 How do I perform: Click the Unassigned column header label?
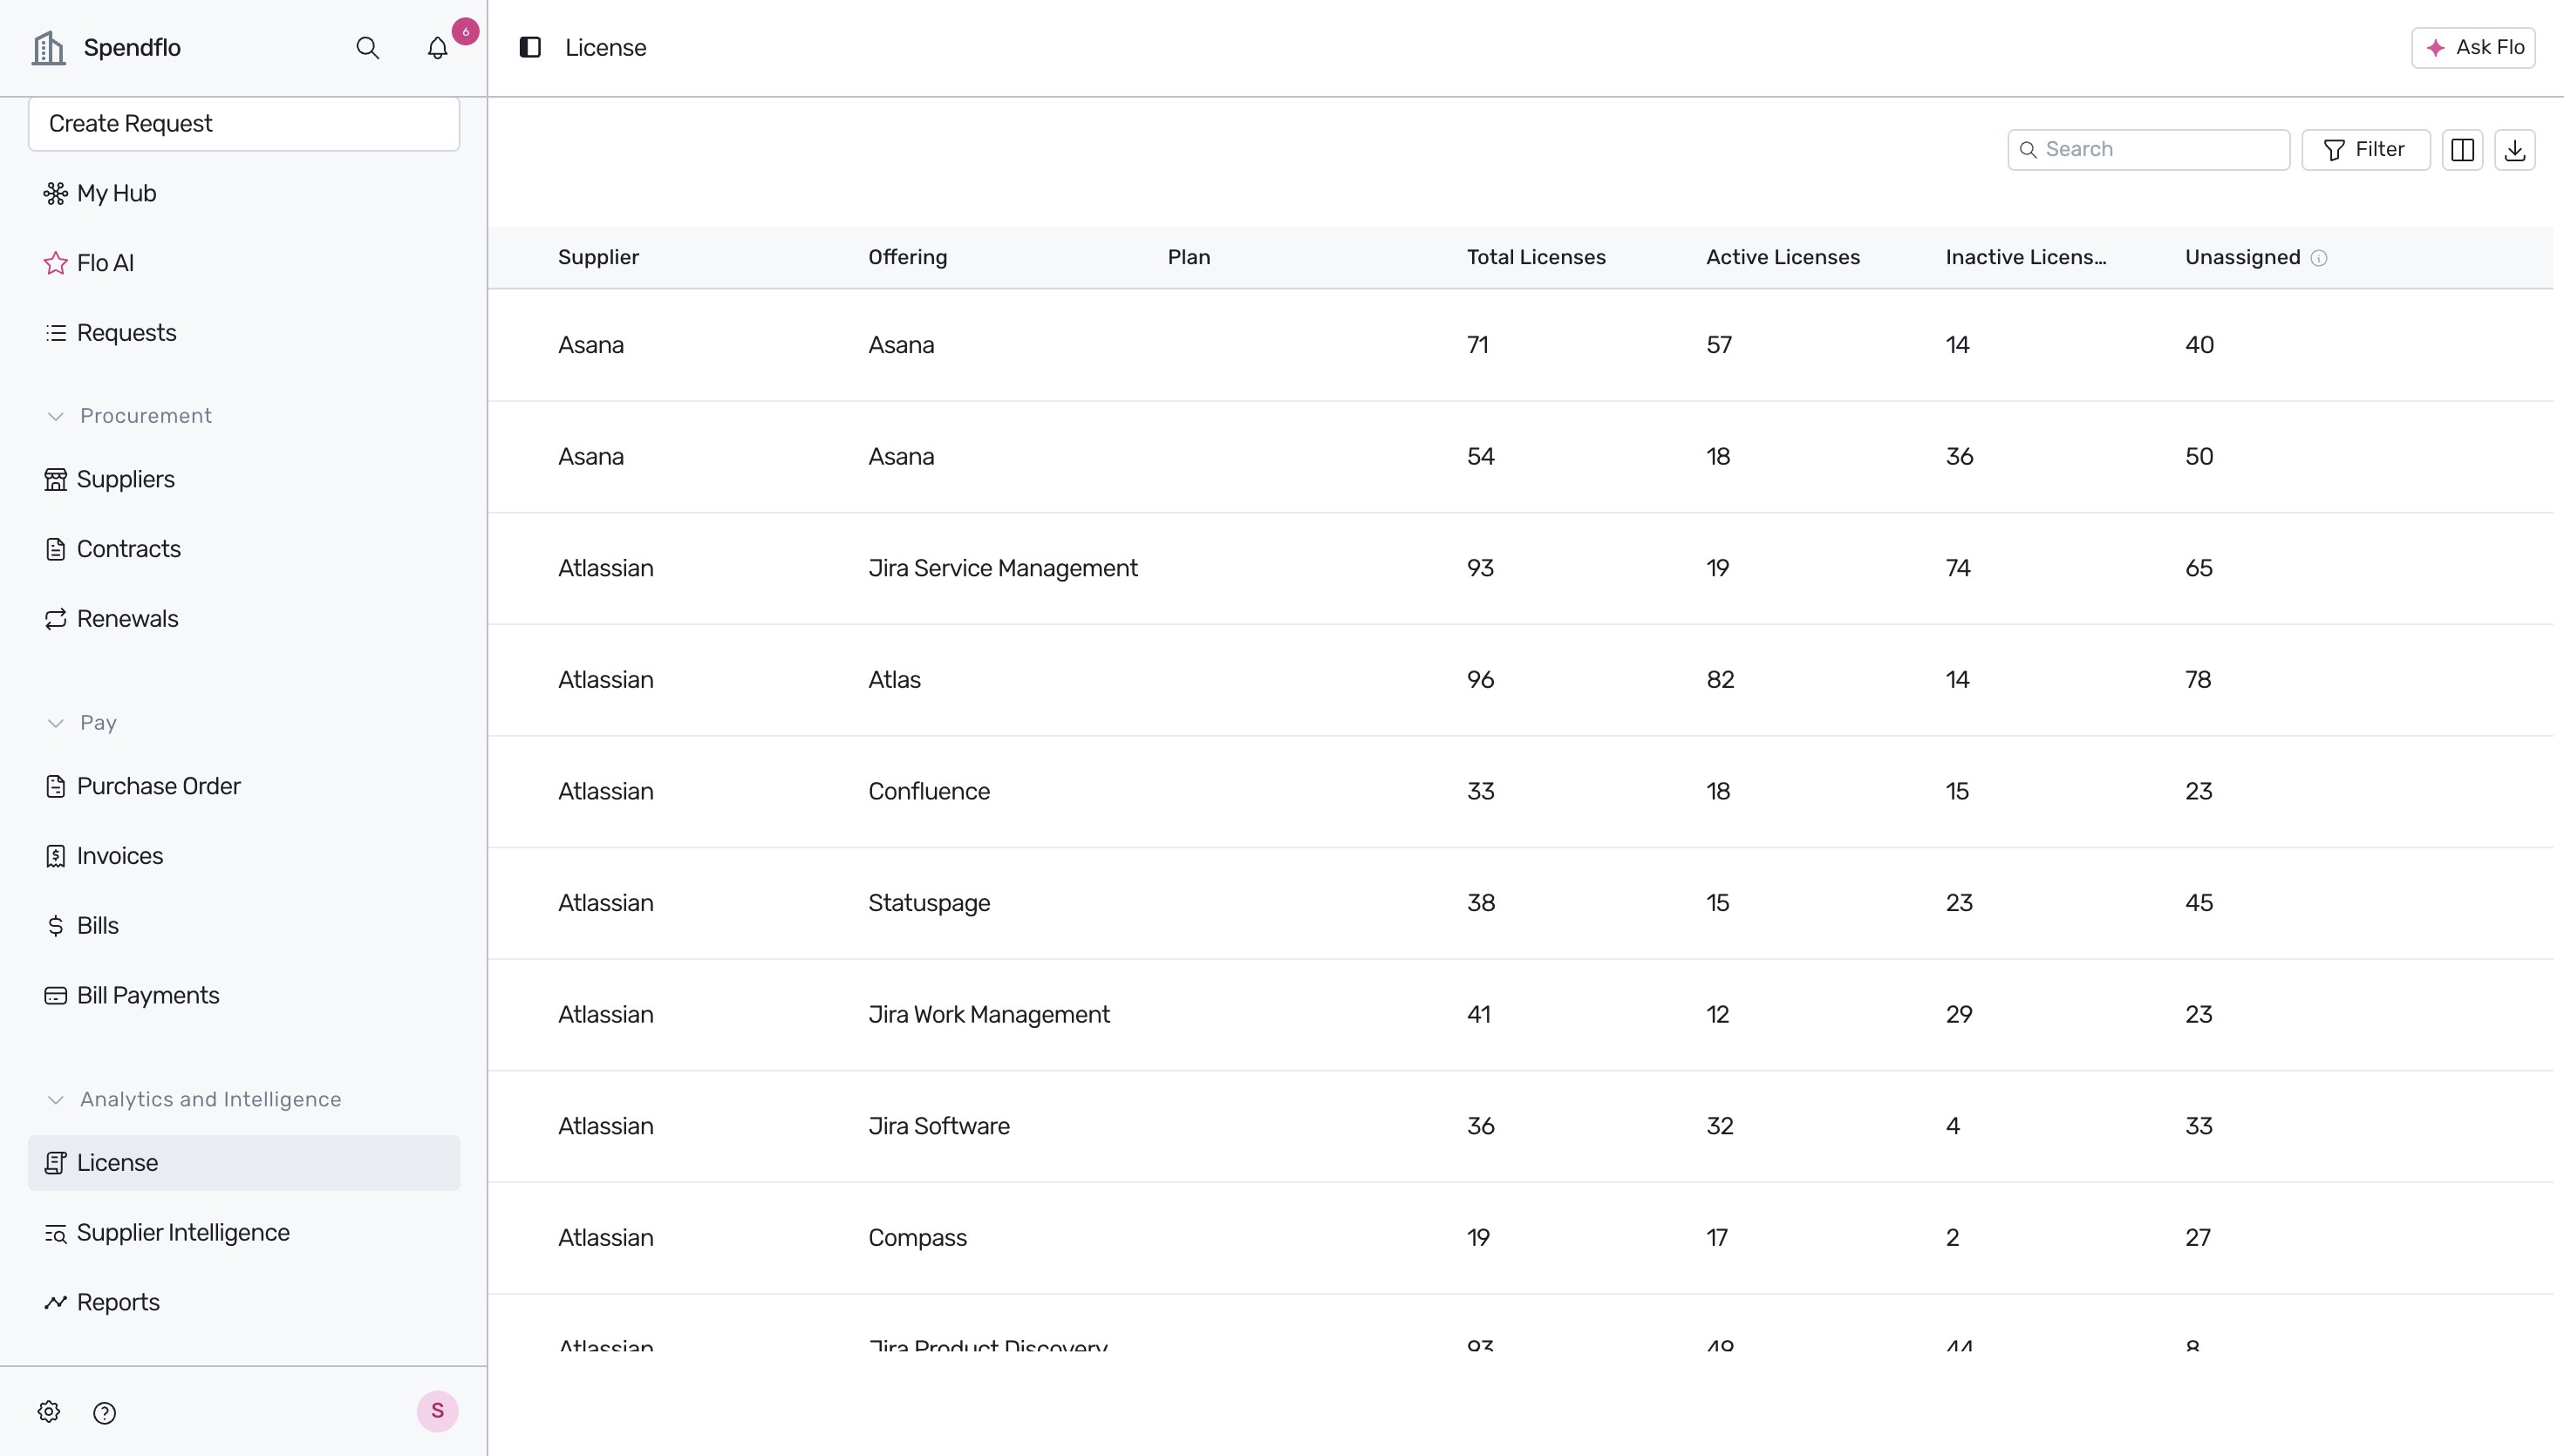pos(2242,257)
